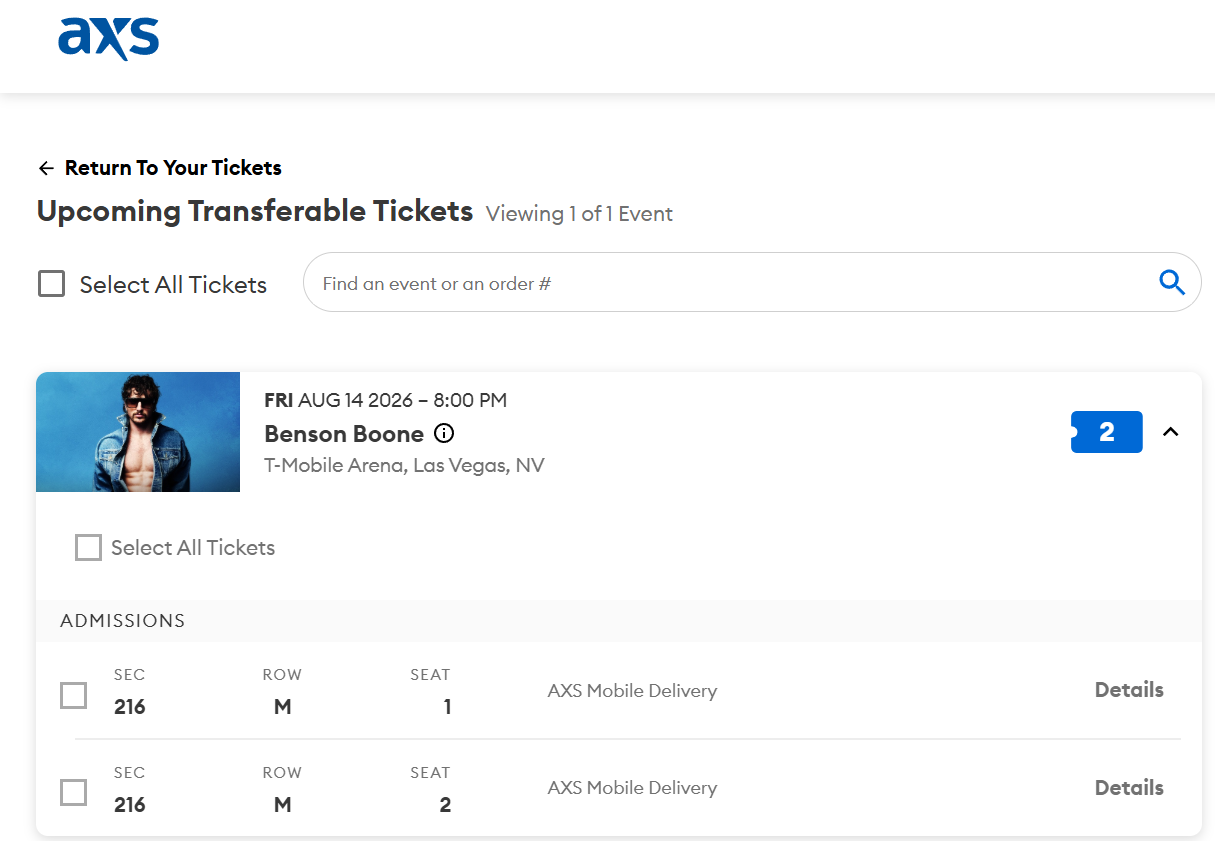Click the T-Mobile Arena, Las Vegas venue text

click(404, 465)
